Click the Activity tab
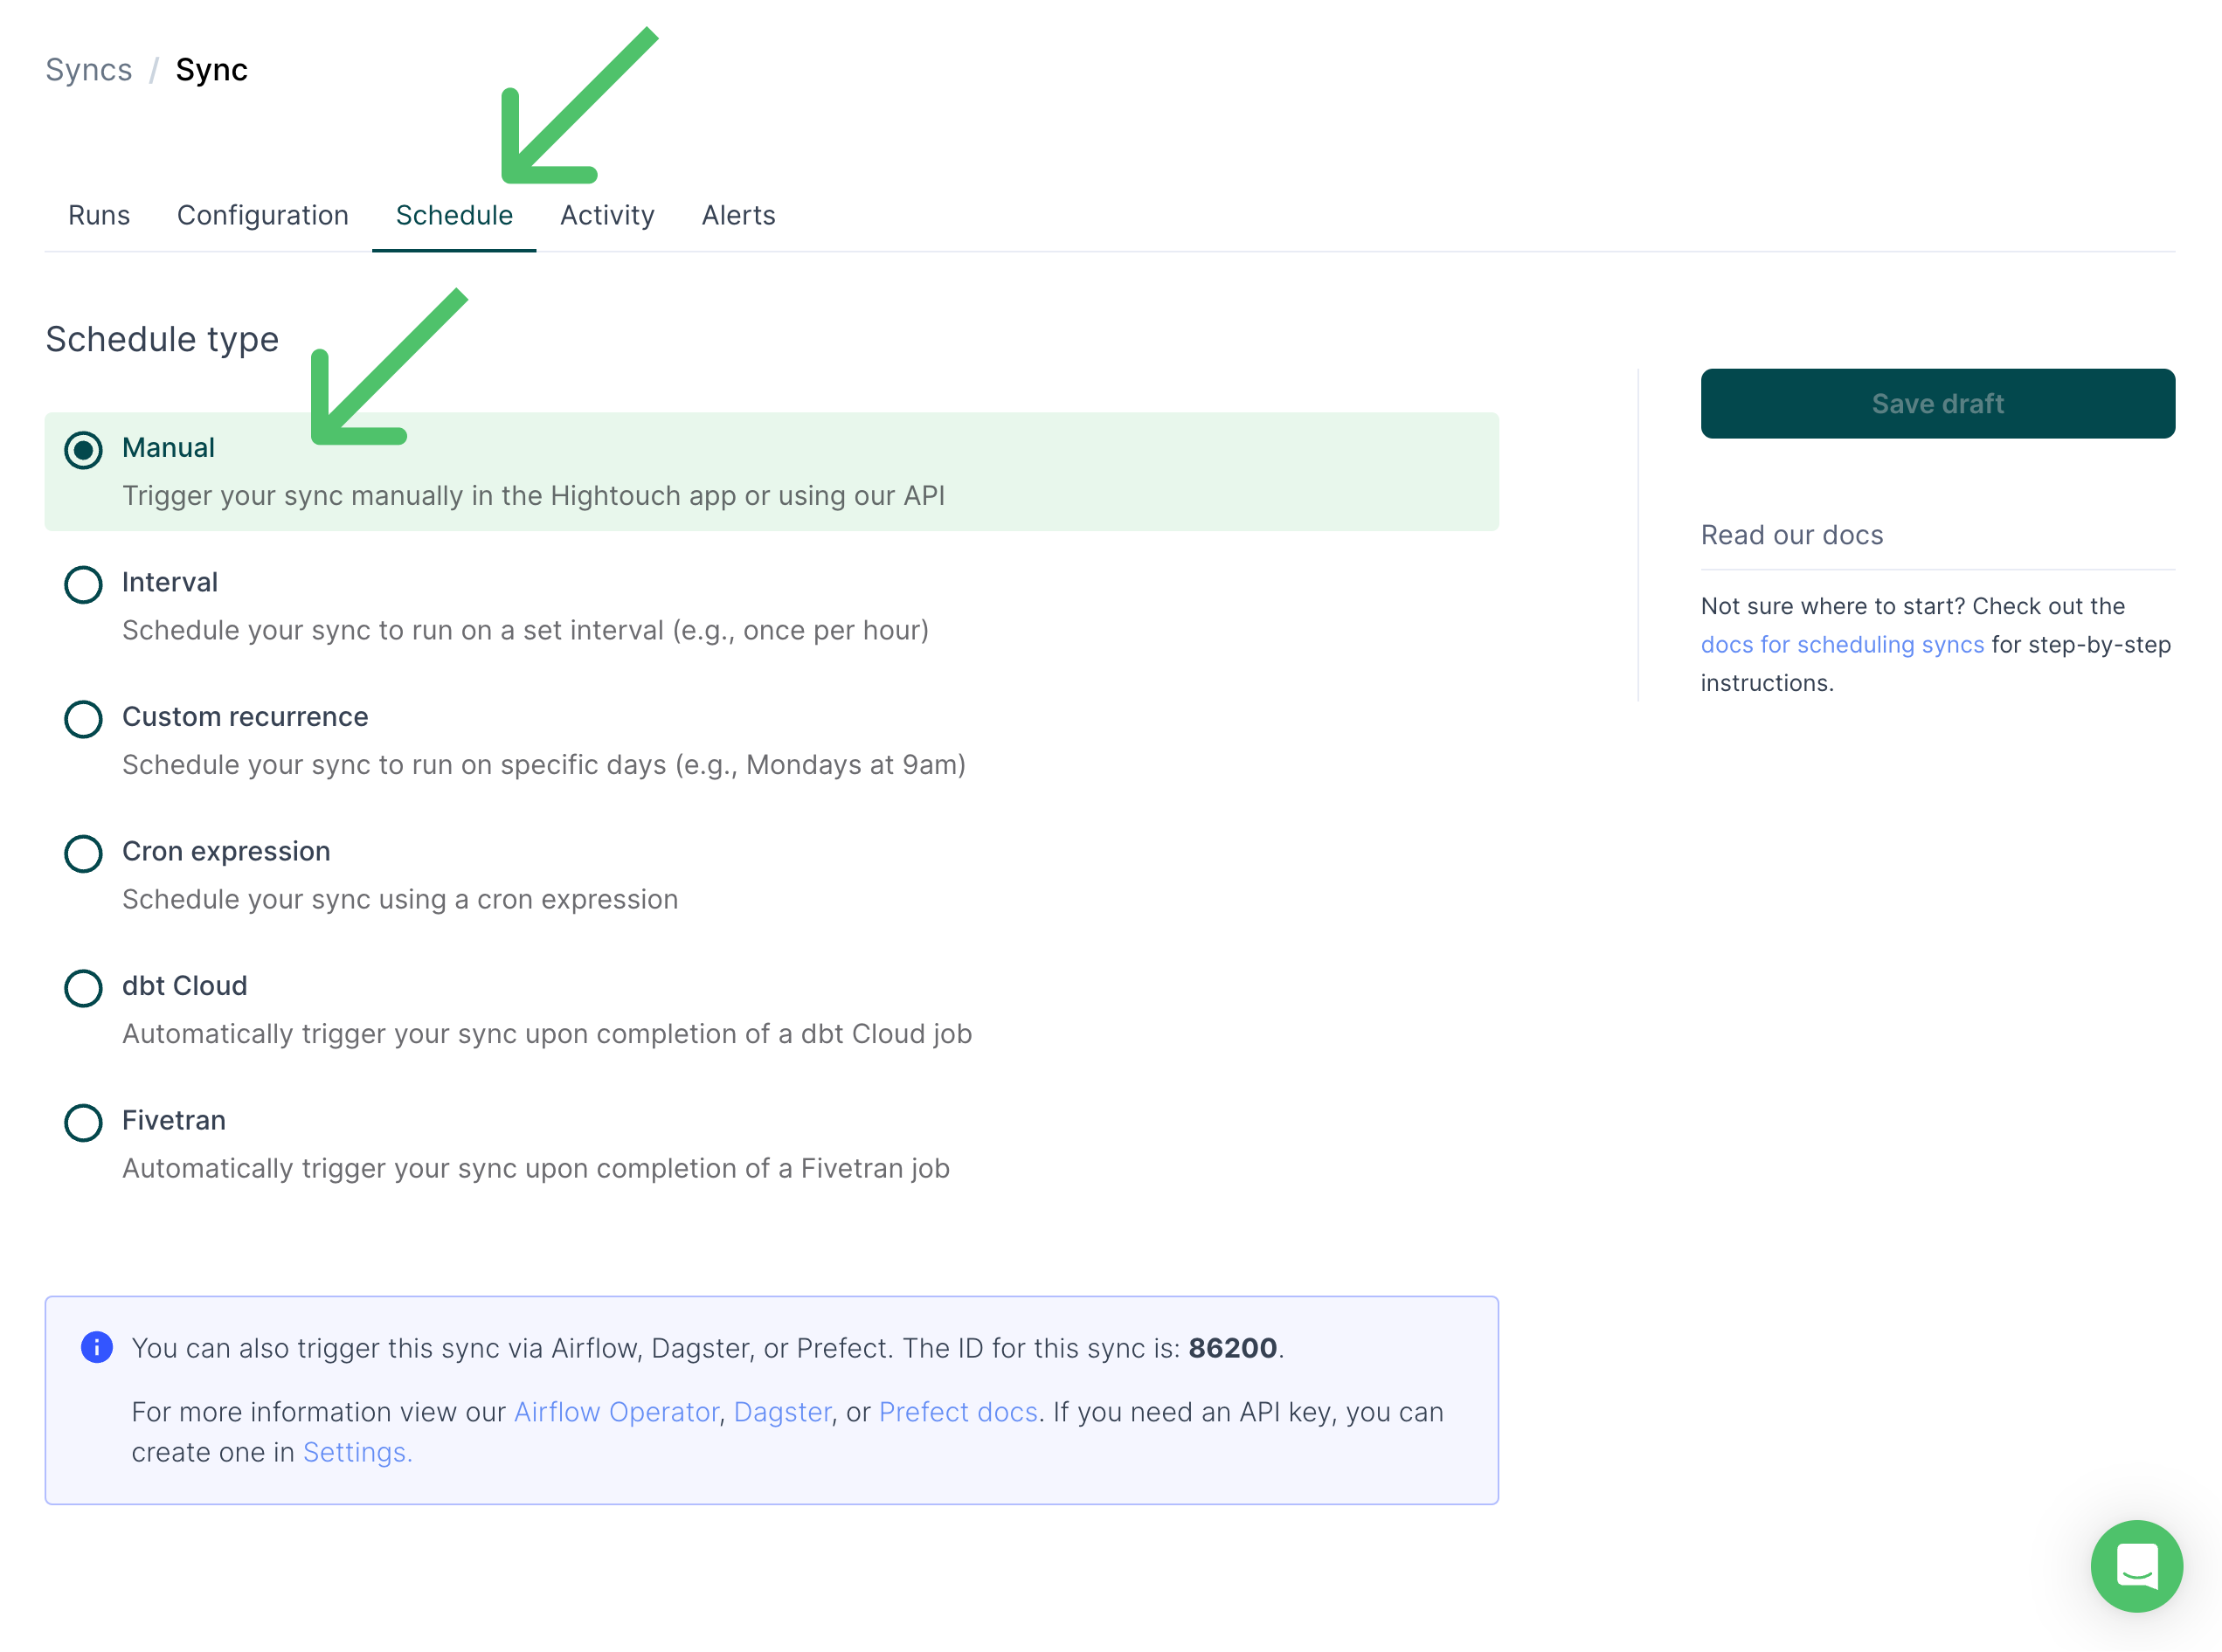The width and height of the screenshot is (2222, 1652). point(606,215)
